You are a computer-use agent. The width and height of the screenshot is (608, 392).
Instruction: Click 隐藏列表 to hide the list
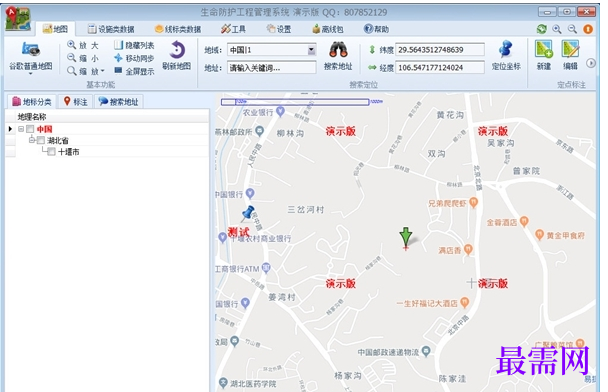tap(134, 45)
